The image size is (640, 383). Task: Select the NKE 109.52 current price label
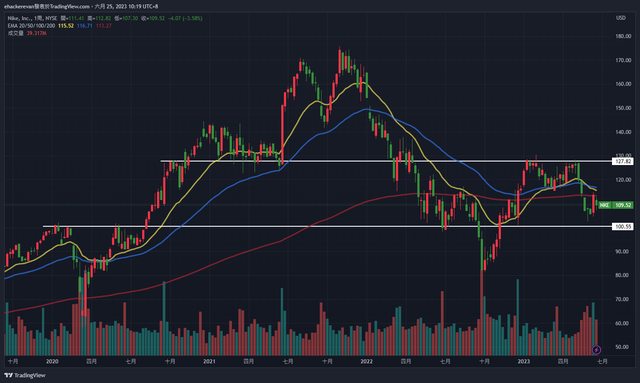point(616,205)
